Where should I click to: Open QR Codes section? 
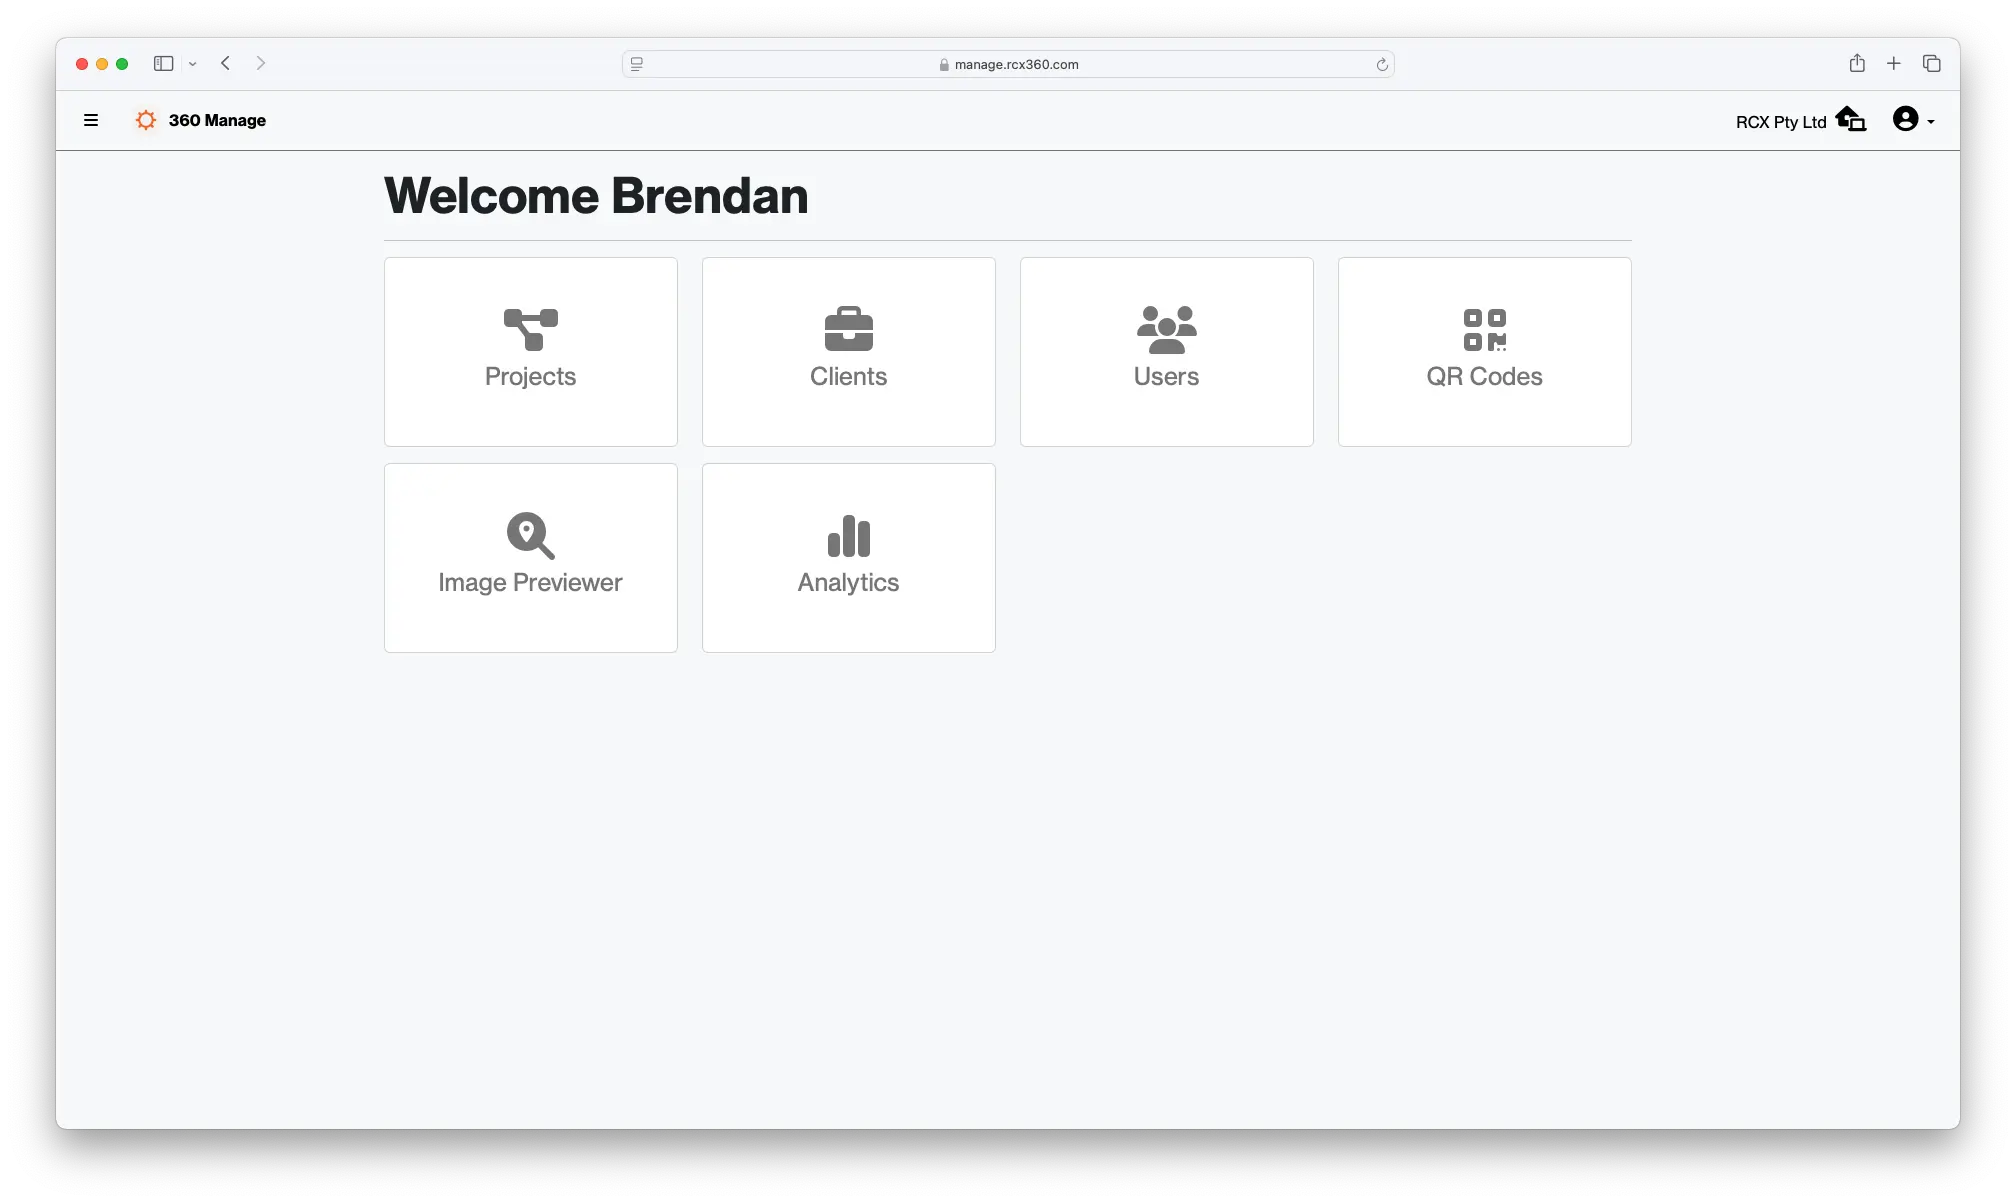1483,351
